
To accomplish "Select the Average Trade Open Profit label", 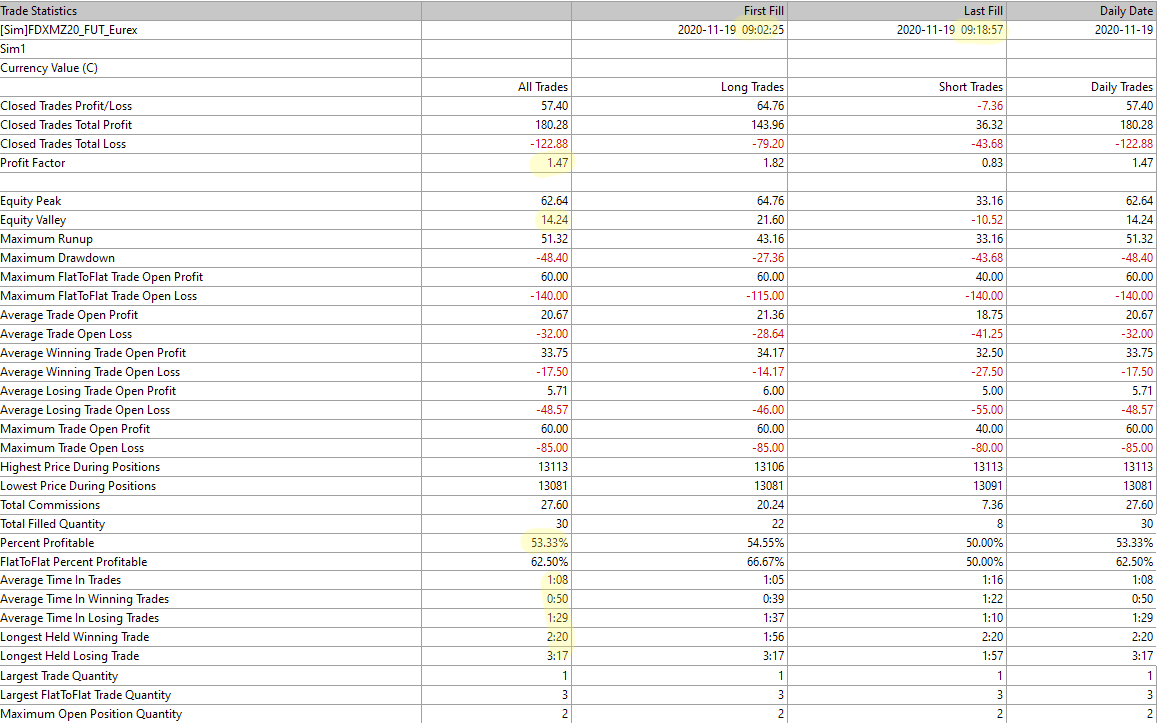I will (69, 315).
